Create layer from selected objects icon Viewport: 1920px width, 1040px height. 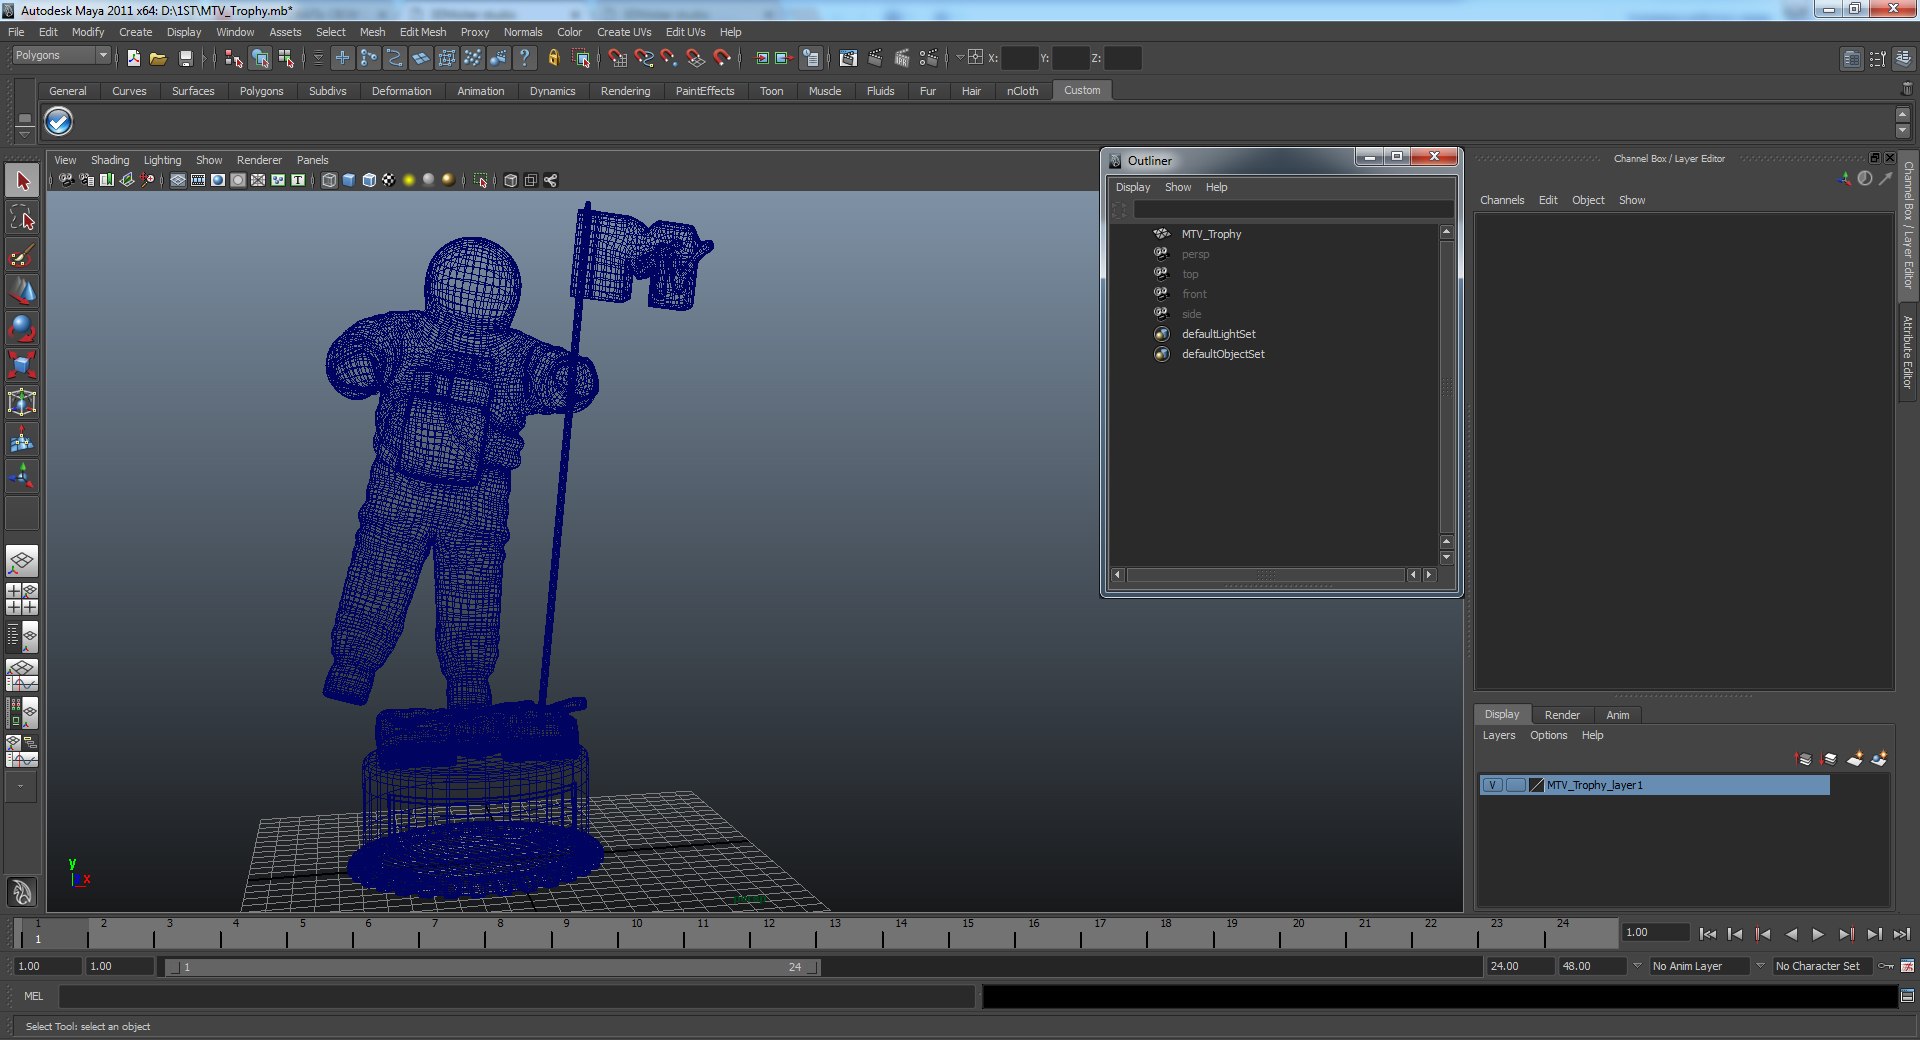[1880, 759]
